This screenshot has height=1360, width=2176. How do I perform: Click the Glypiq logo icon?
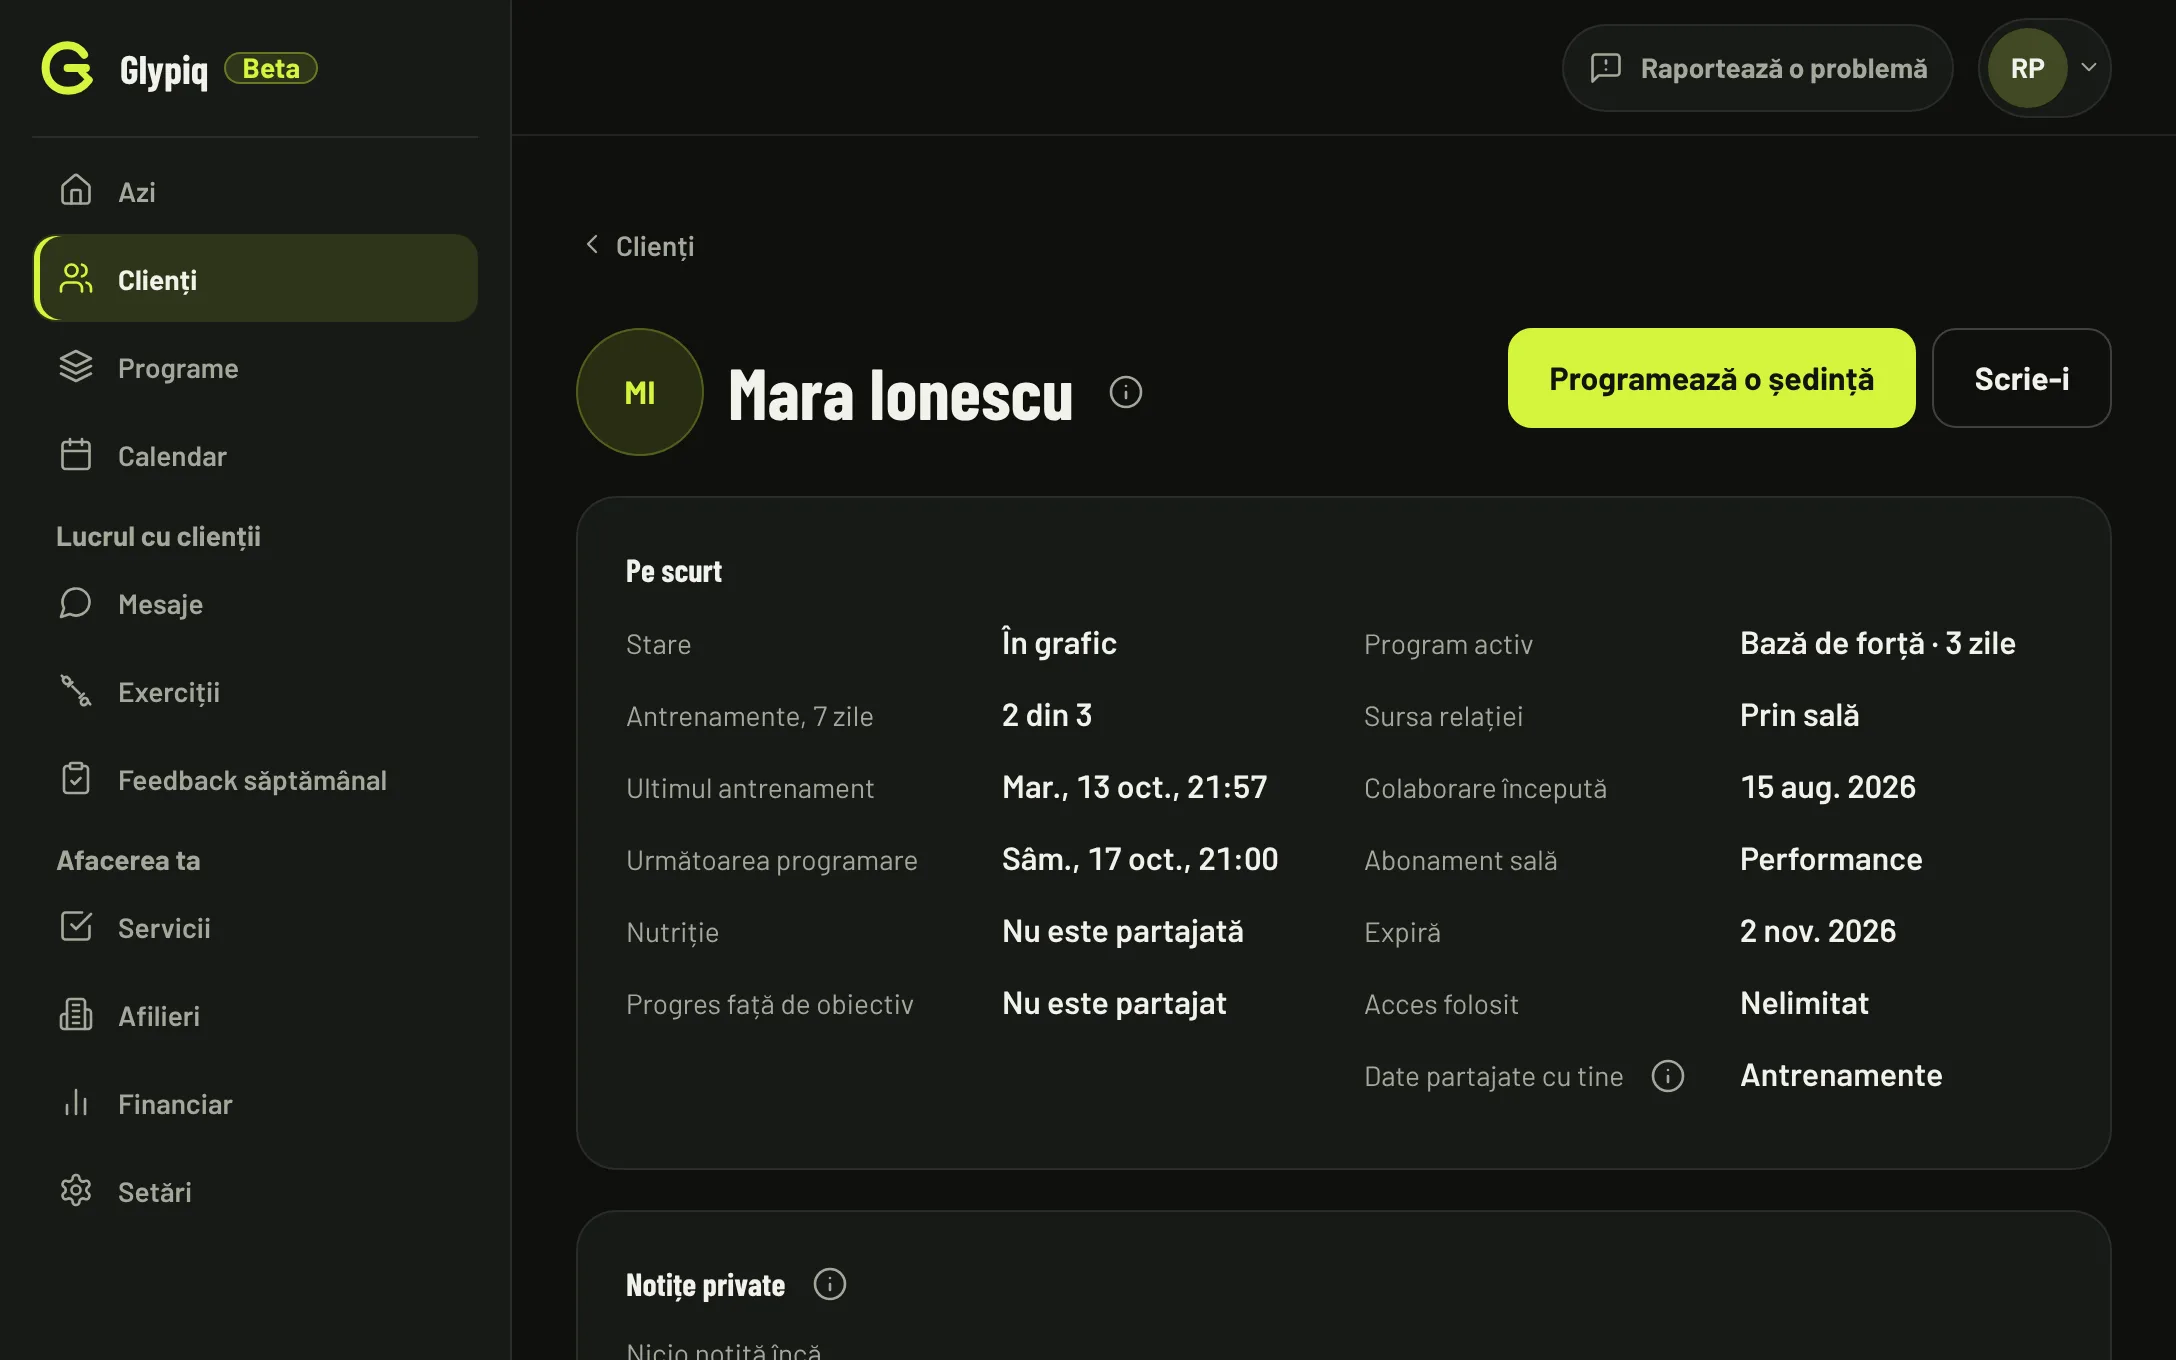(67, 68)
